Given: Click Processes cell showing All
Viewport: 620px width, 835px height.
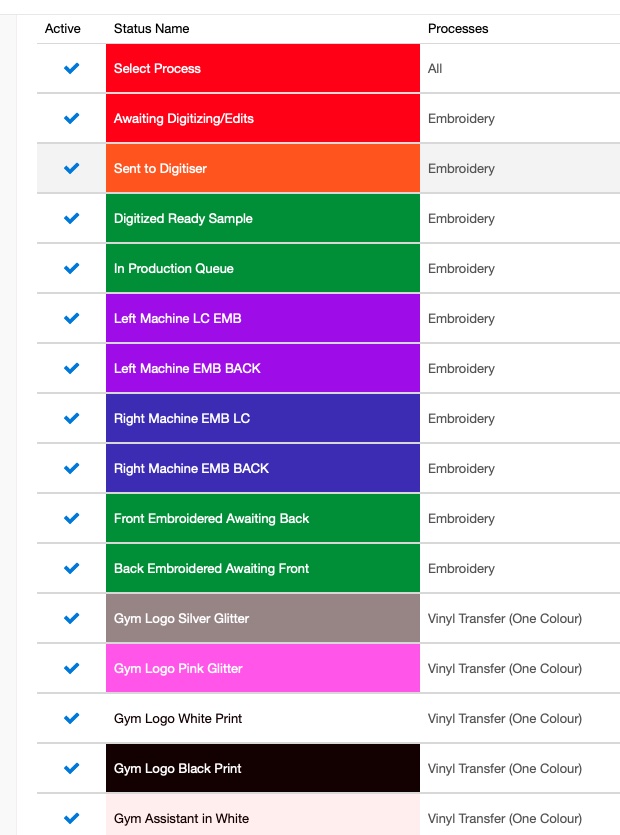Looking at the screenshot, I should (x=435, y=69).
